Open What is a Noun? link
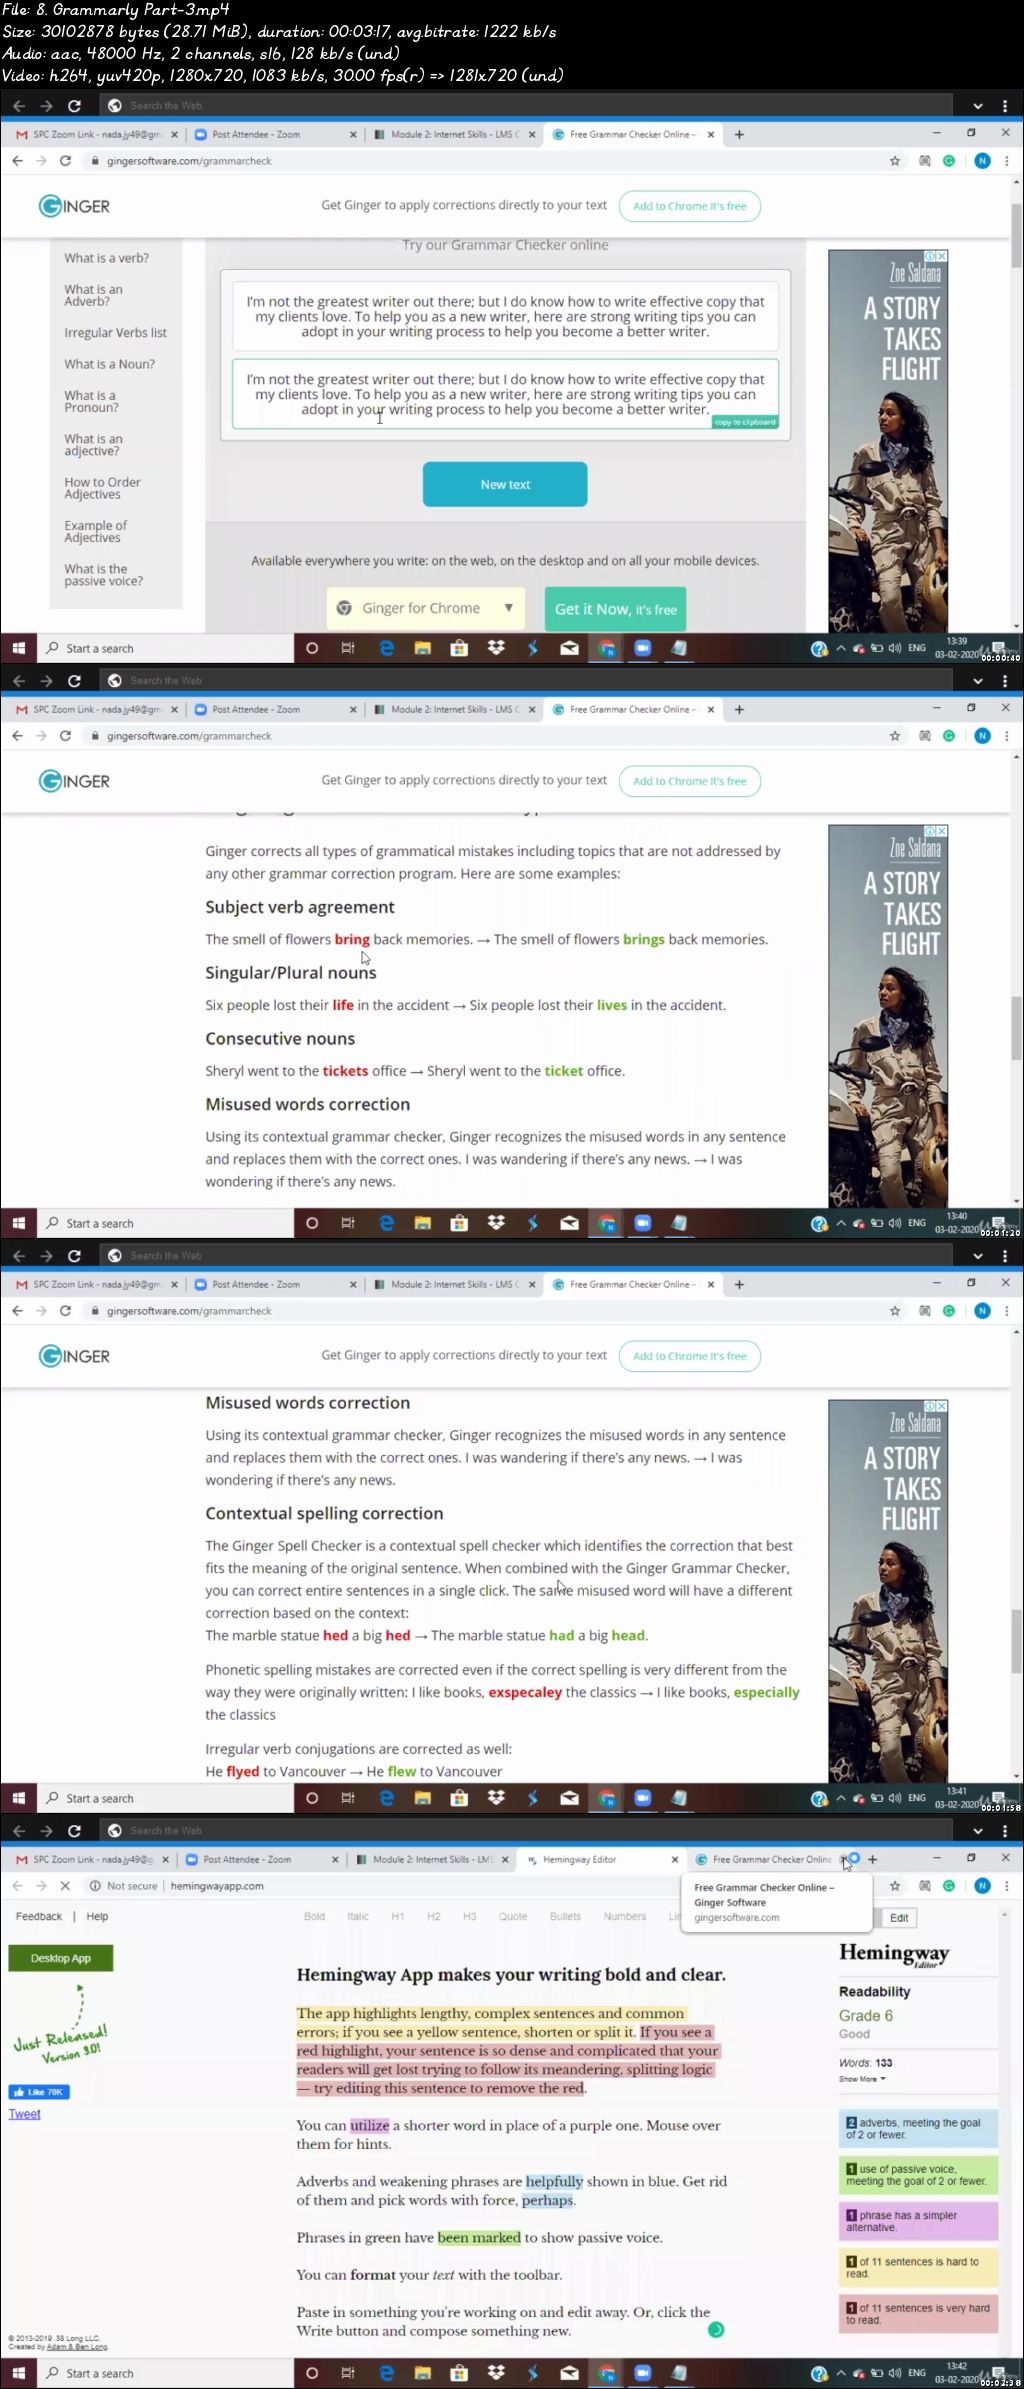Viewport: 1024px width, 2389px height. [110, 364]
